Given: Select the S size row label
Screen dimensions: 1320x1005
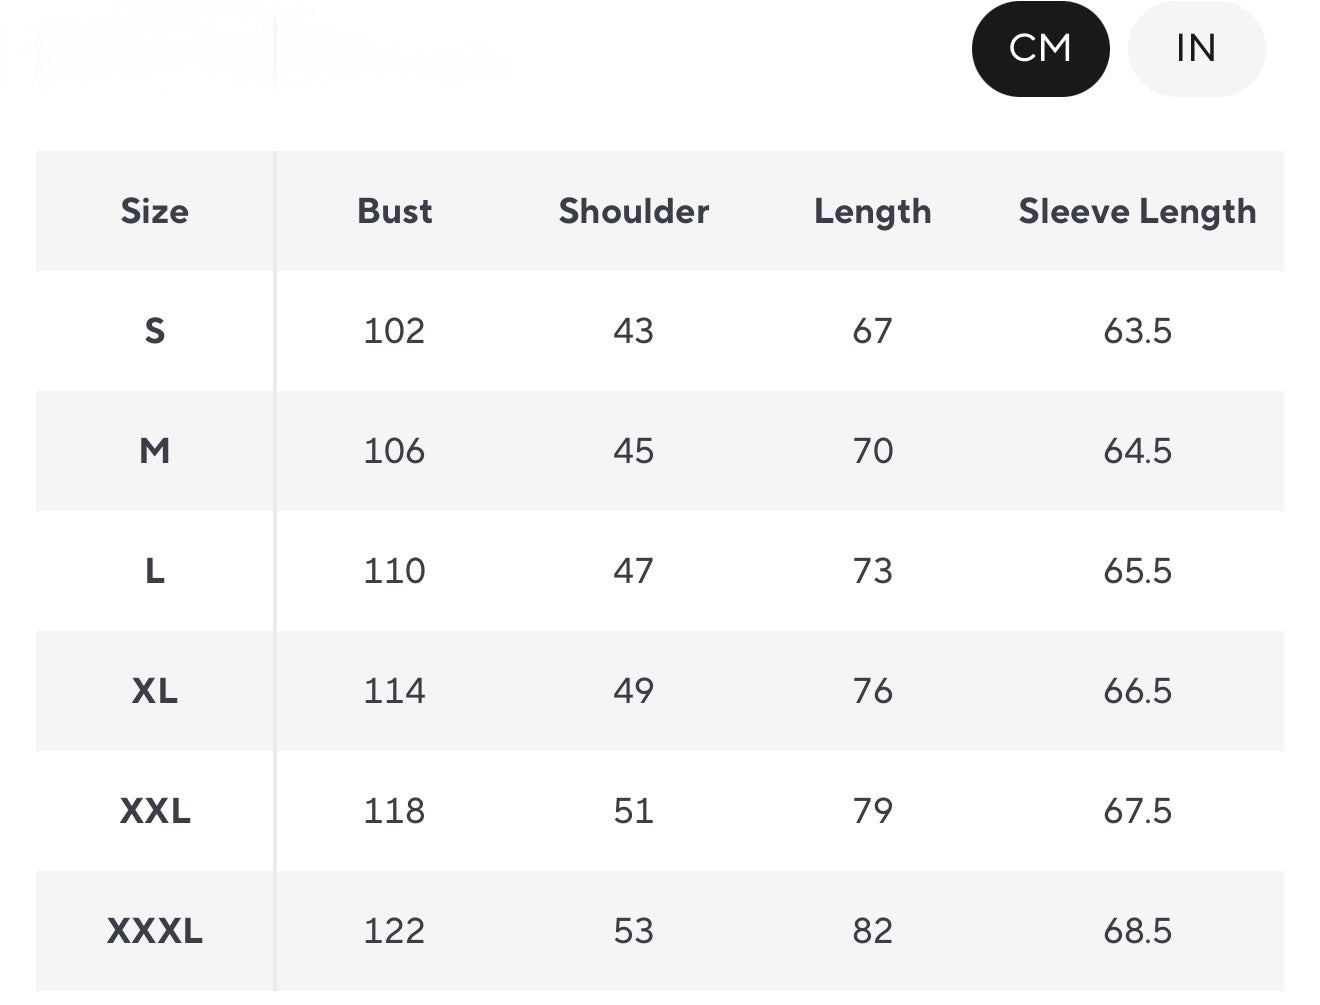Looking at the screenshot, I should pos(154,331).
